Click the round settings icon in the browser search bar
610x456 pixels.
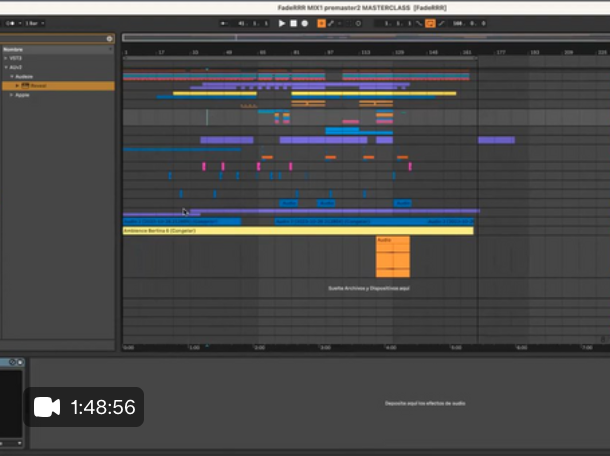pos(109,39)
